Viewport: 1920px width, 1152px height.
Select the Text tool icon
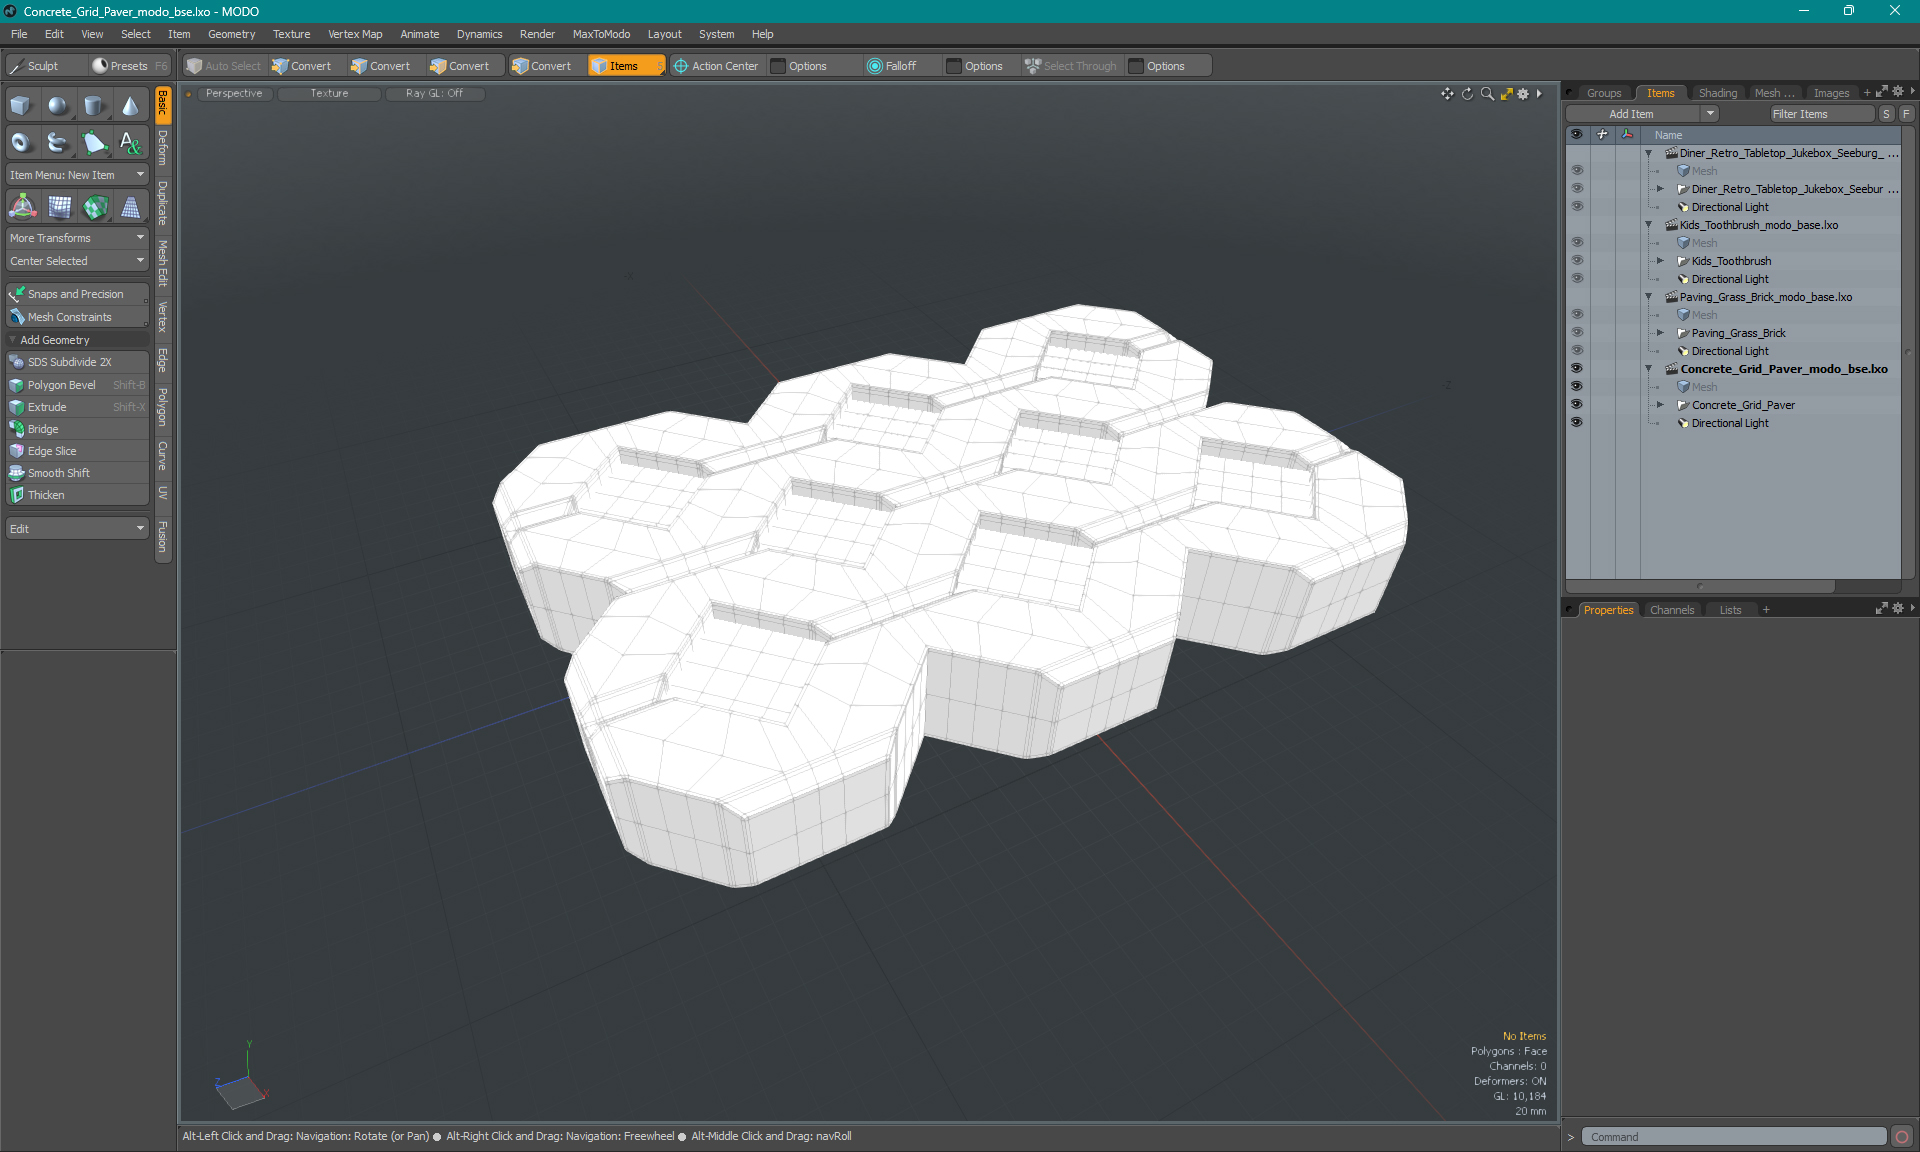[130, 143]
